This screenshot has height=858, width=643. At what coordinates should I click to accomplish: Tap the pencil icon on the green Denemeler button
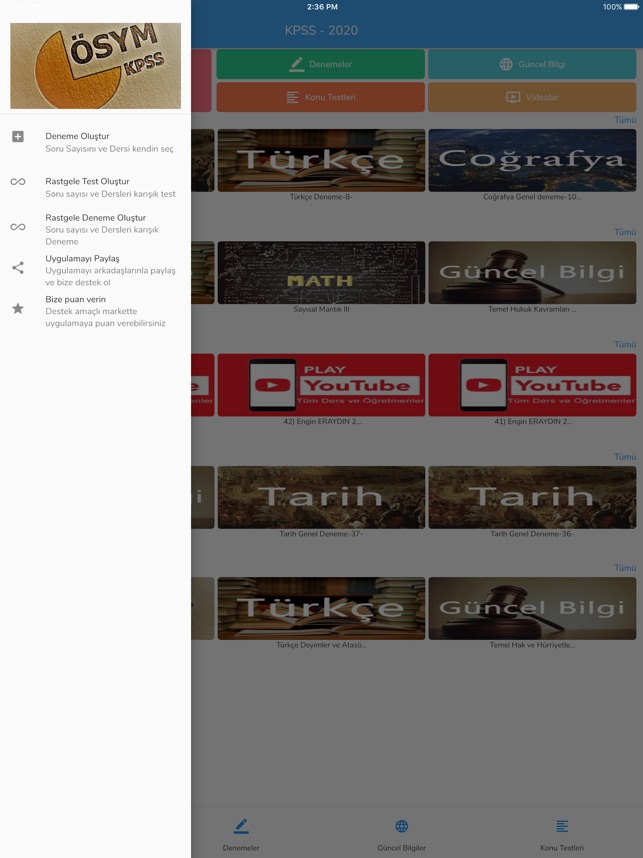coord(297,65)
